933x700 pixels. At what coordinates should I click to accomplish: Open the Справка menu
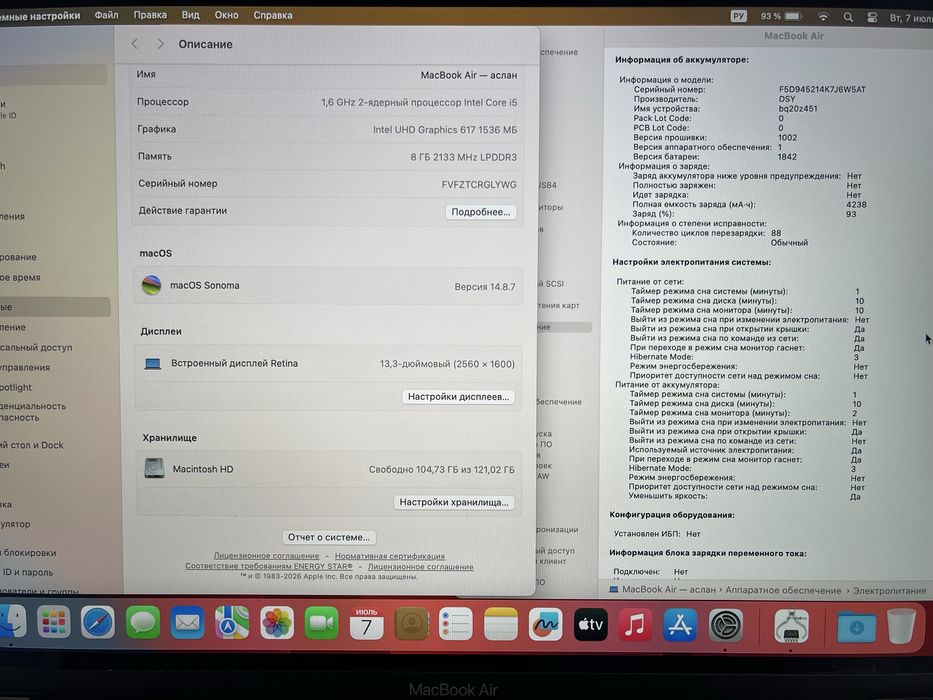tap(273, 15)
